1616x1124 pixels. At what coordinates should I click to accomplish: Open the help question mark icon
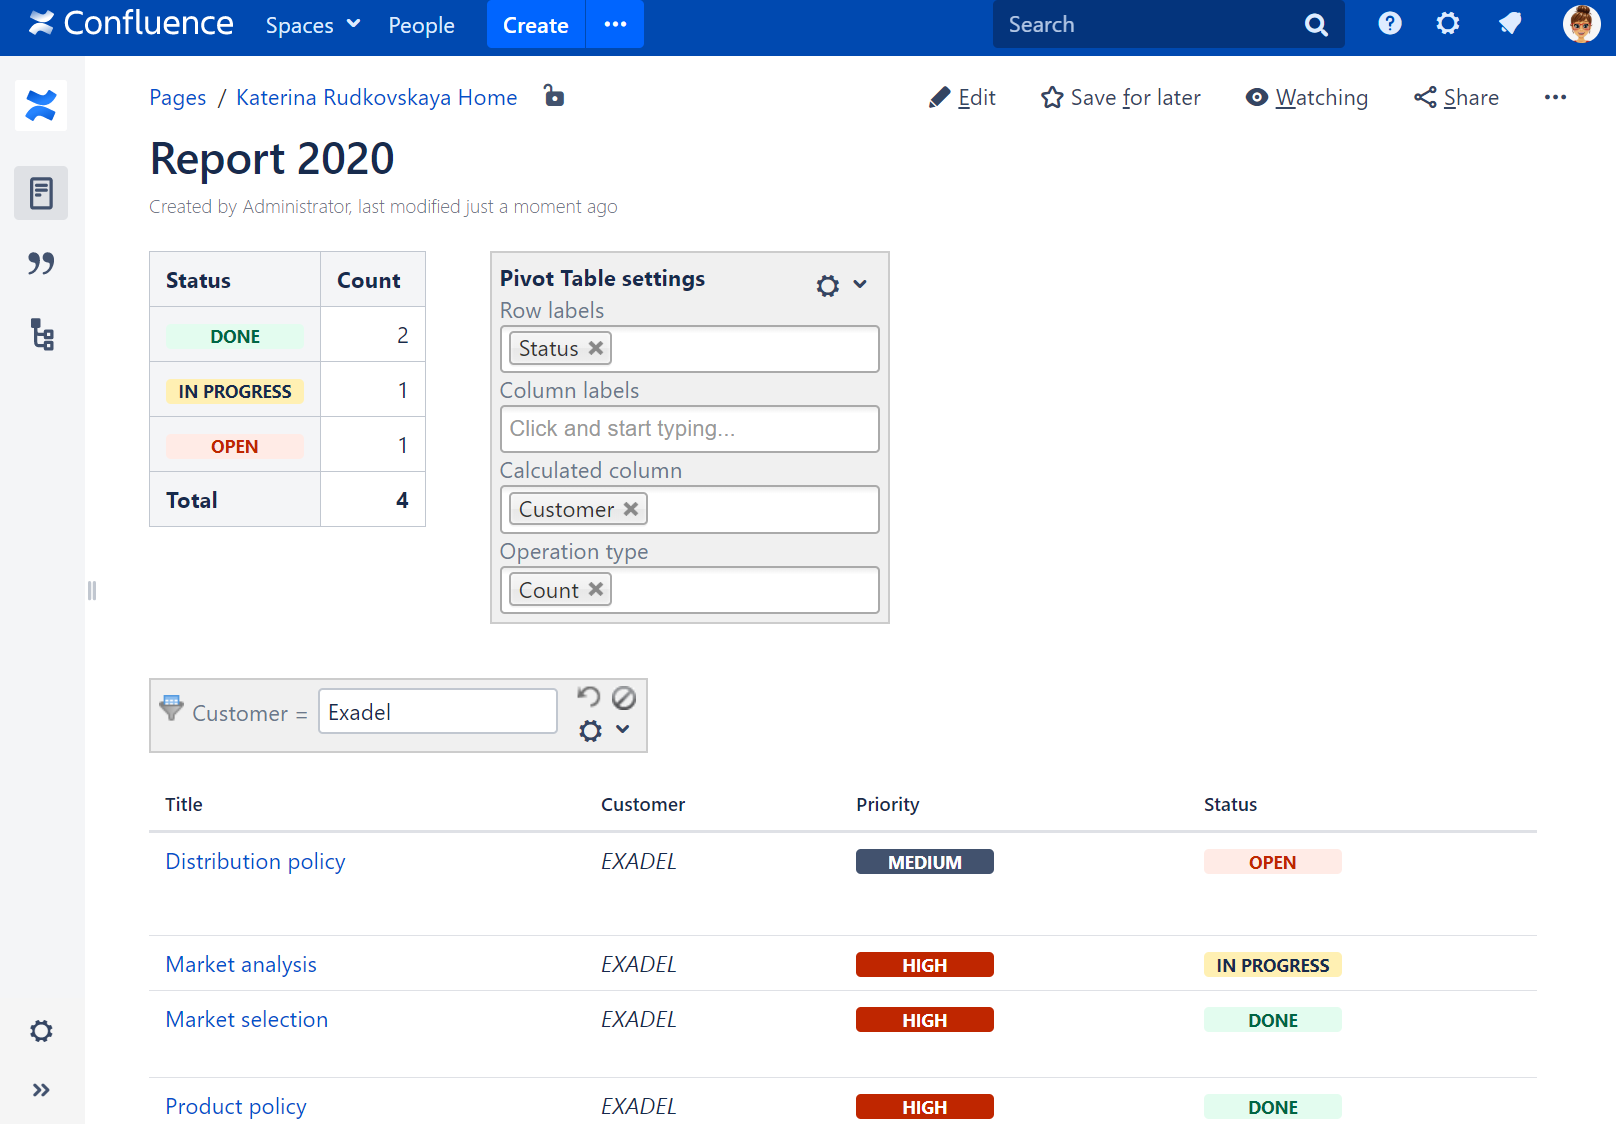click(x=1389, y=24)
